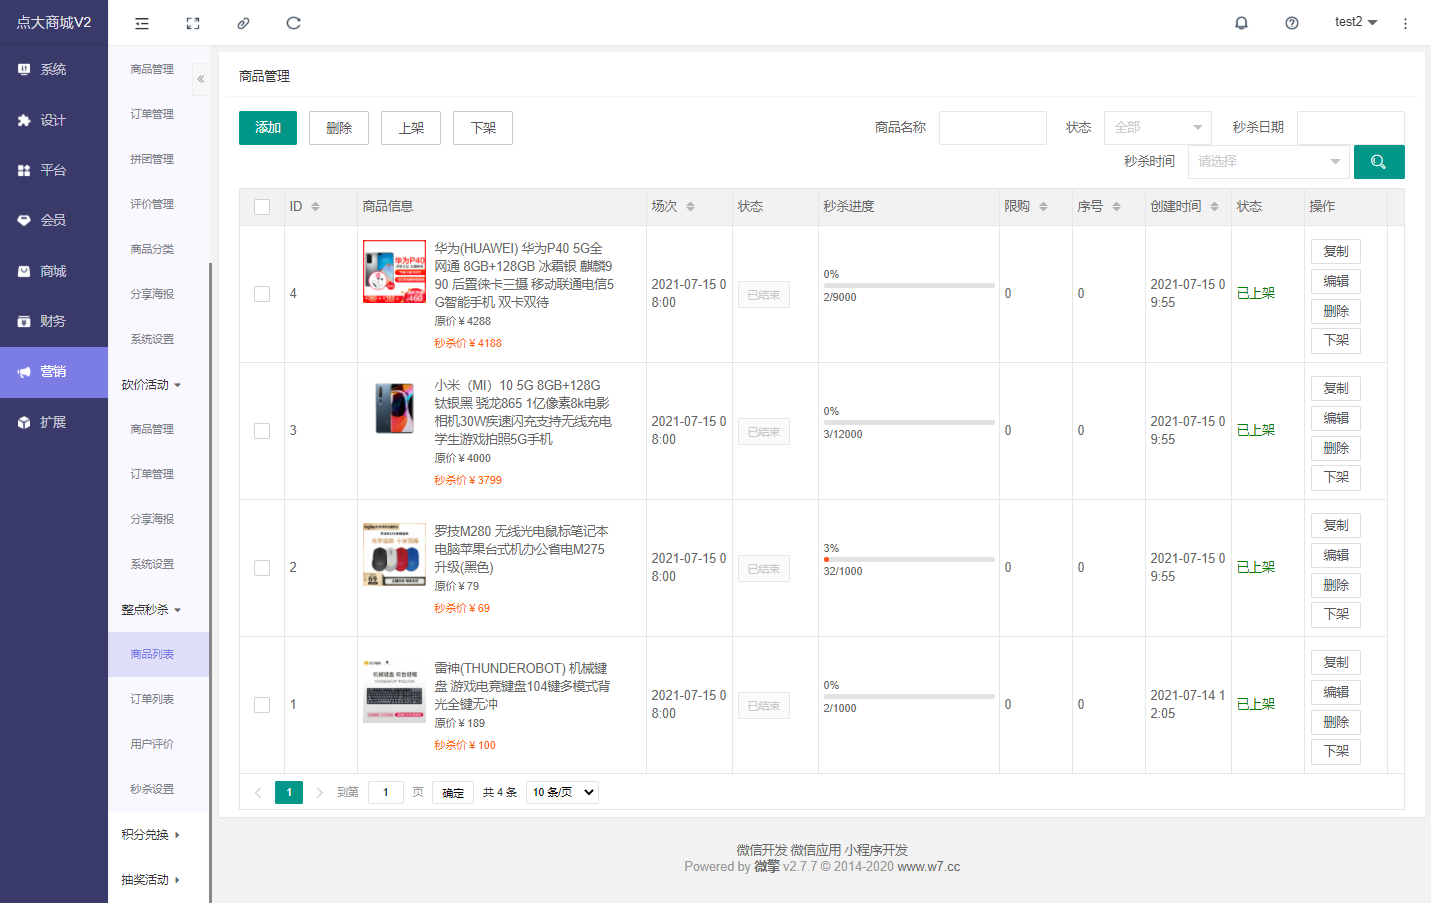Viewport: 1431px width, 903px height.
Task: Open 财务 in main sidebar
Action: [x=54, y=321]
